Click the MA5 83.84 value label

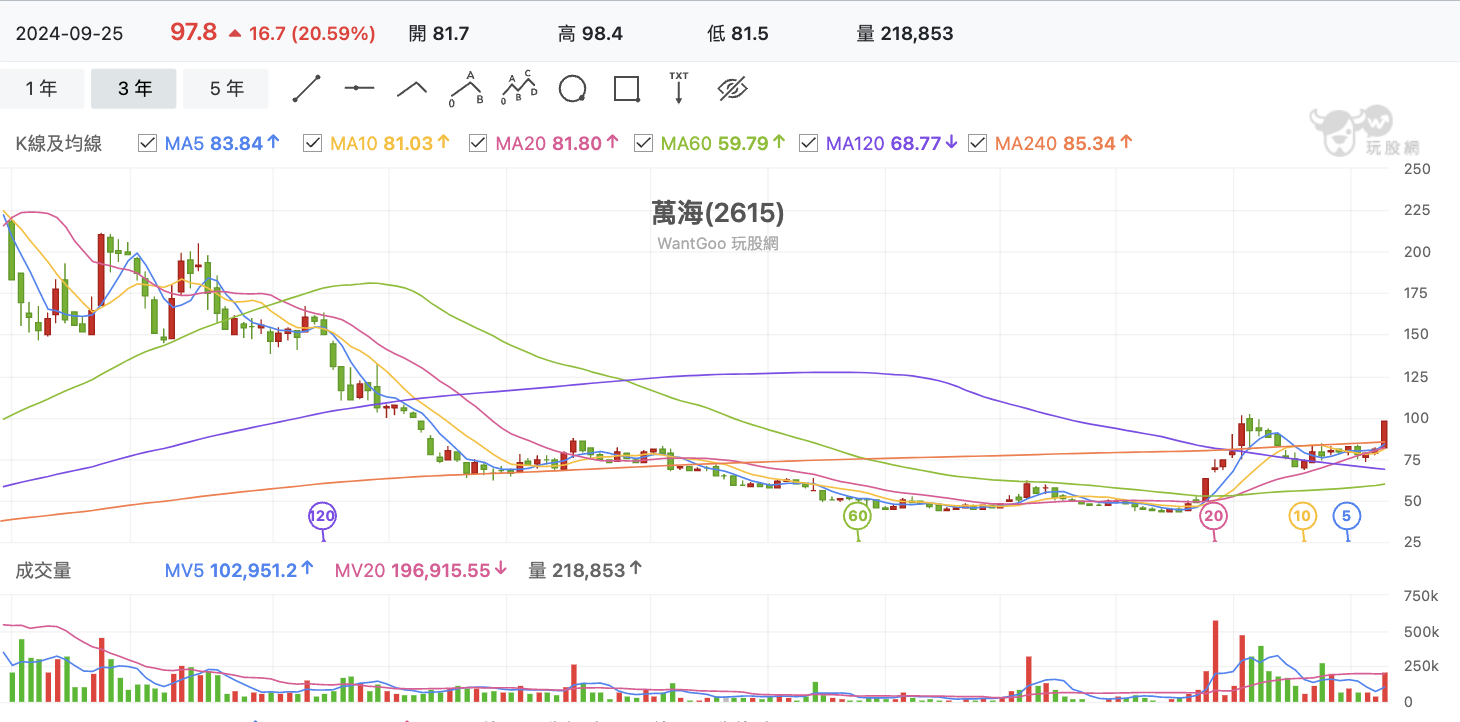222,143
